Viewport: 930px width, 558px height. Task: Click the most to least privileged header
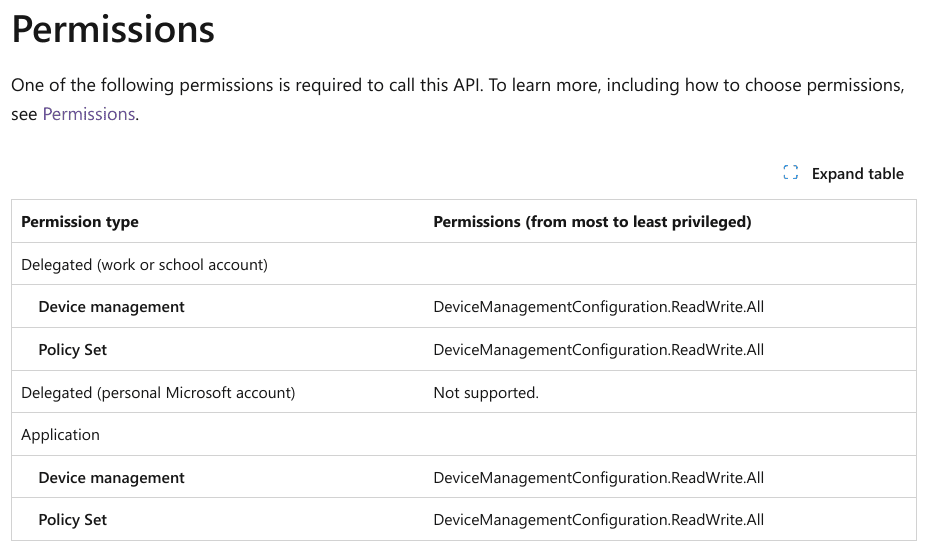(x=592, y=222)
